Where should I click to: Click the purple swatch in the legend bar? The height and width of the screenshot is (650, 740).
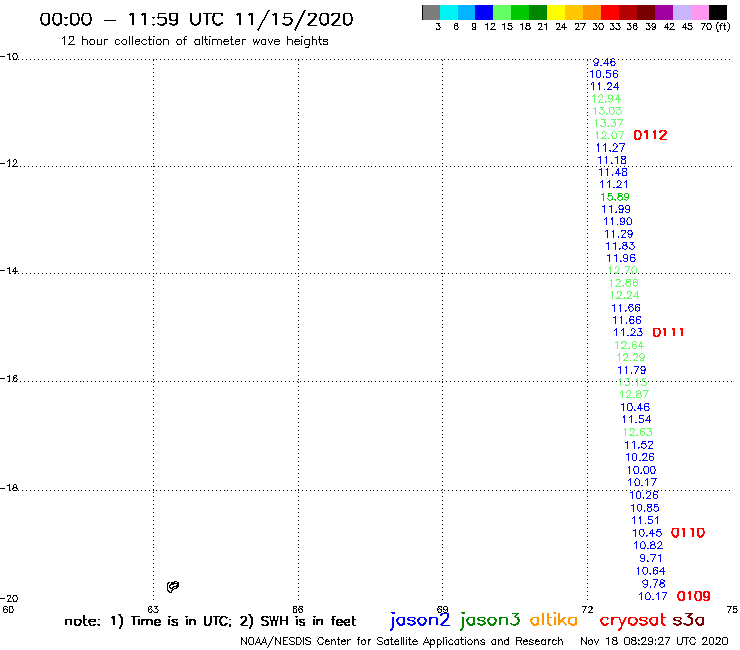[664, 12]
